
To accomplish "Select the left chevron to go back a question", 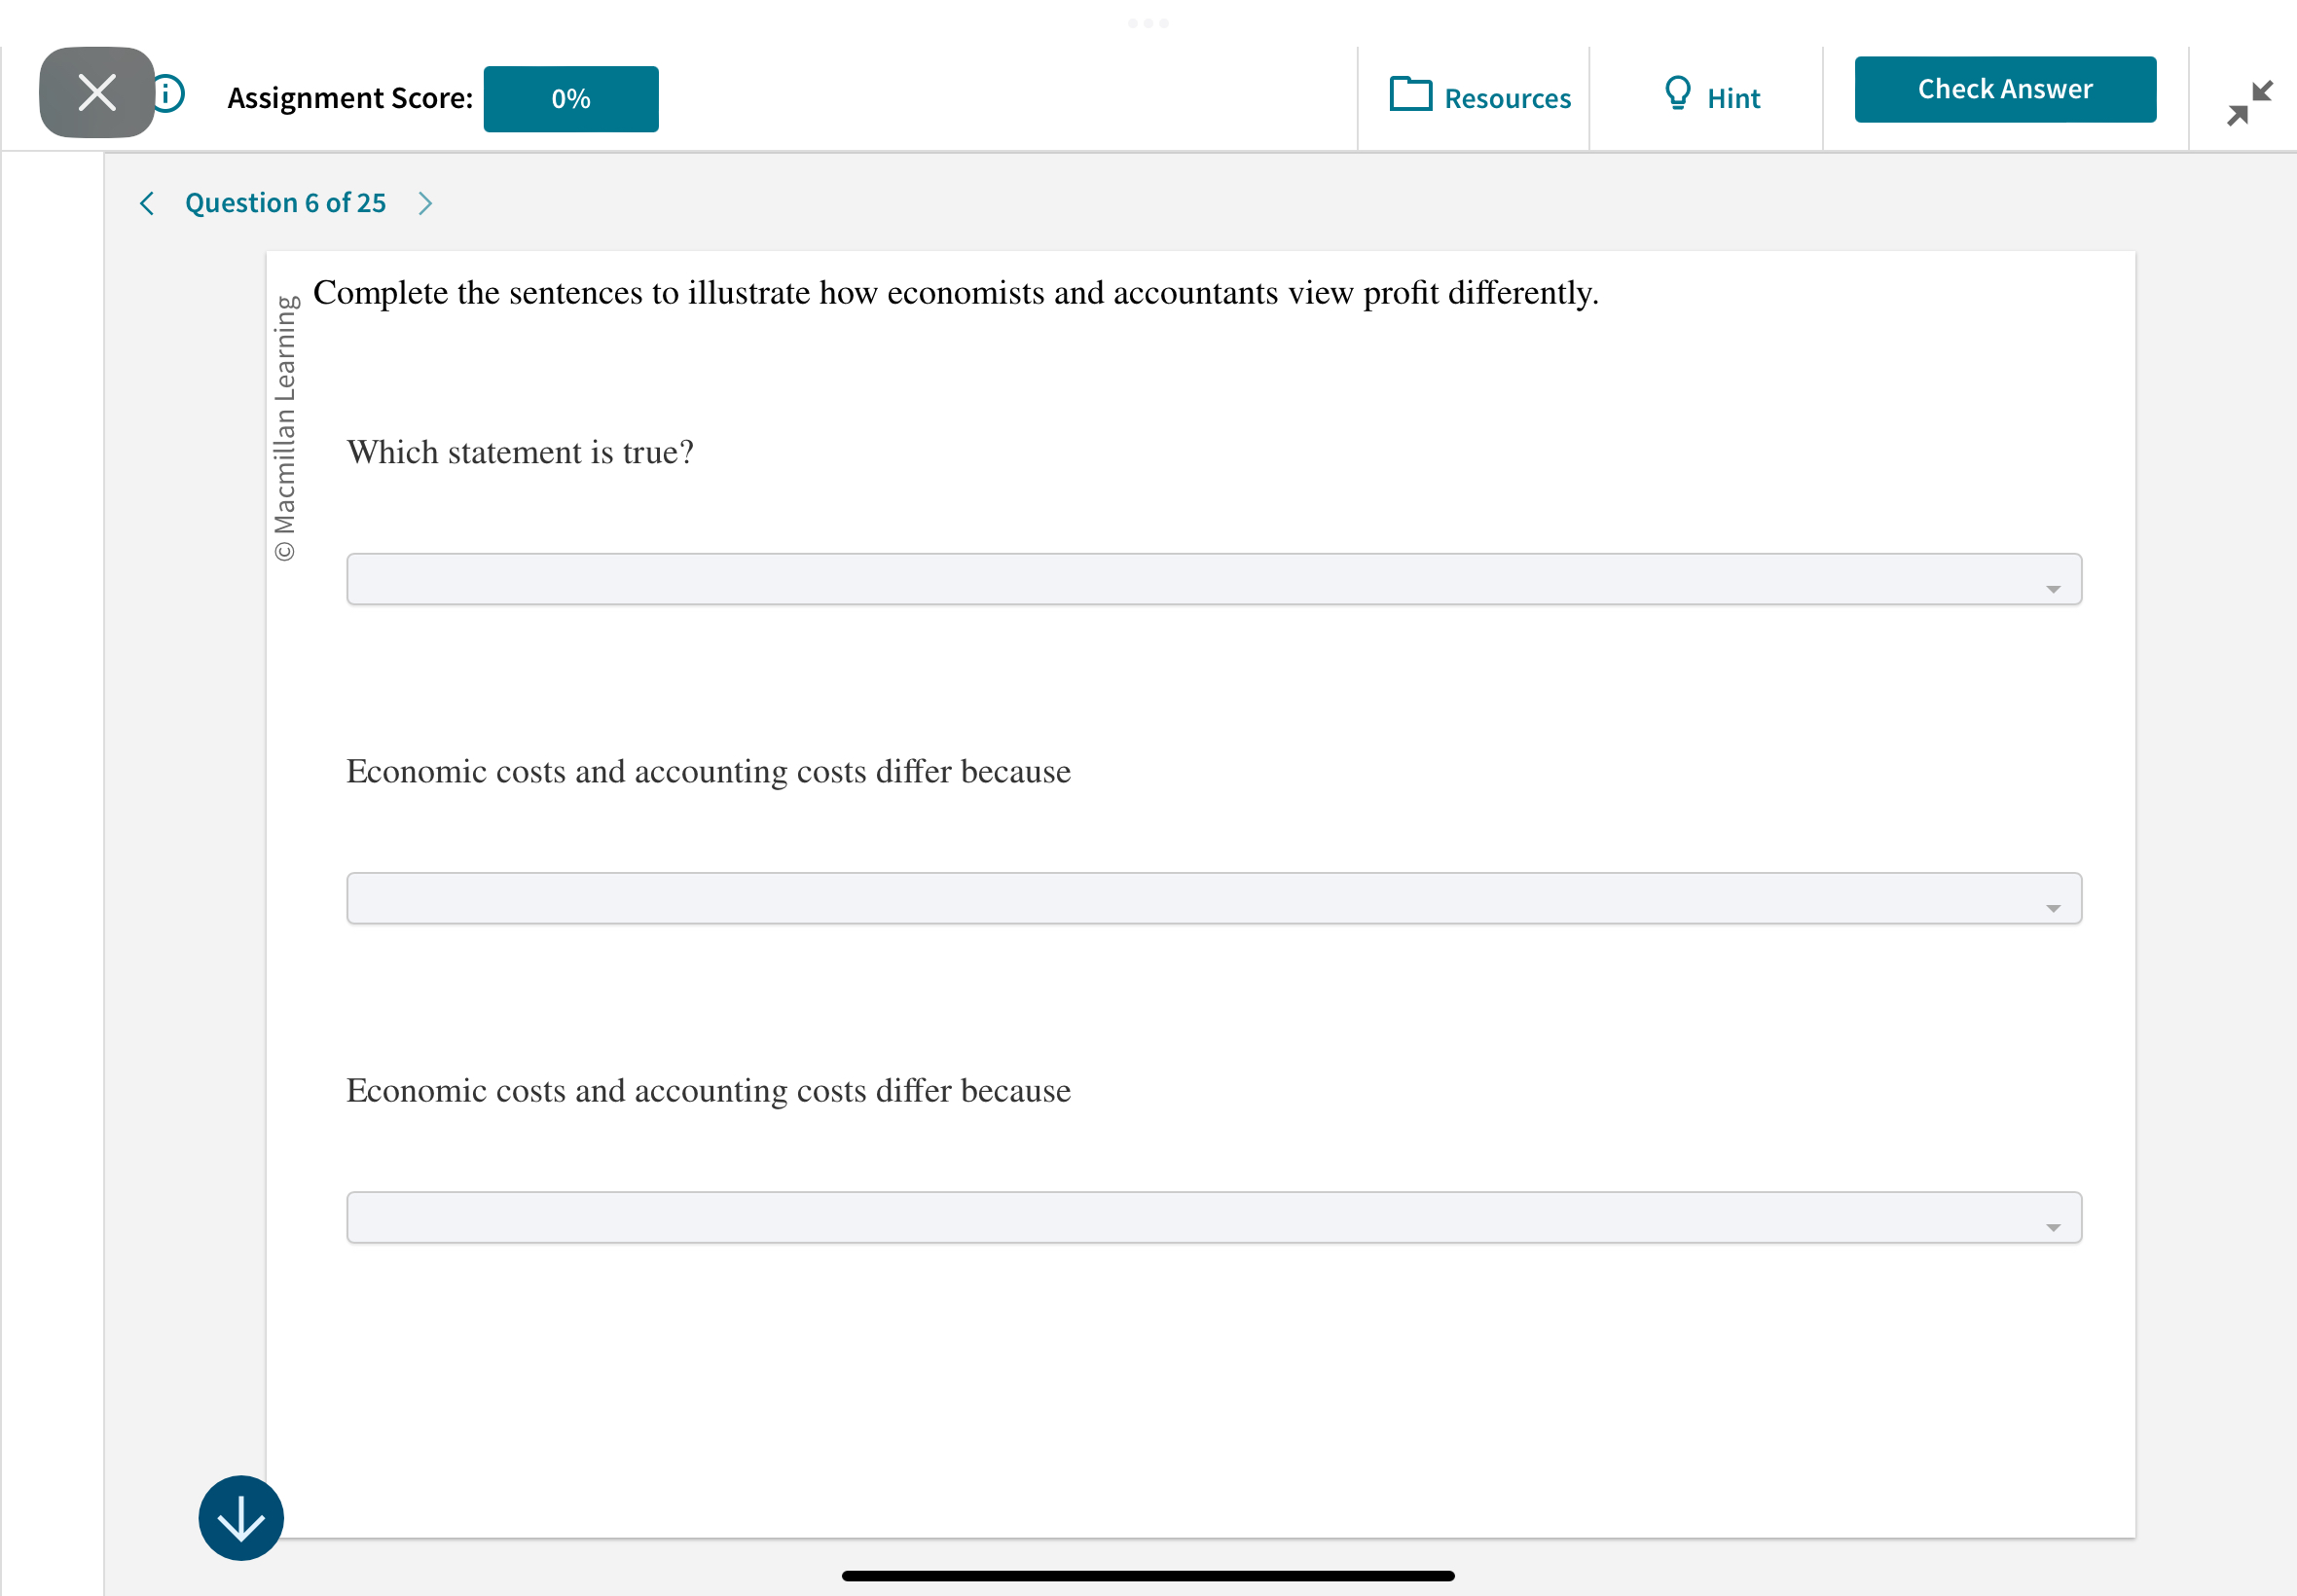I will pos(146,203).
